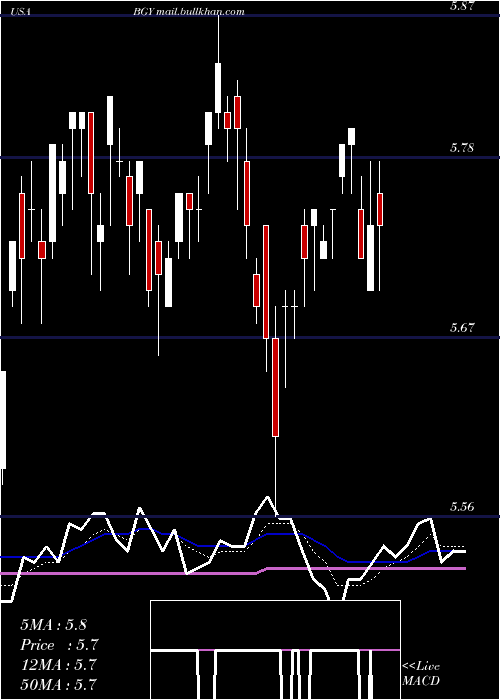
Task: Click the 5.67 price level label
Action: point(462,328)
